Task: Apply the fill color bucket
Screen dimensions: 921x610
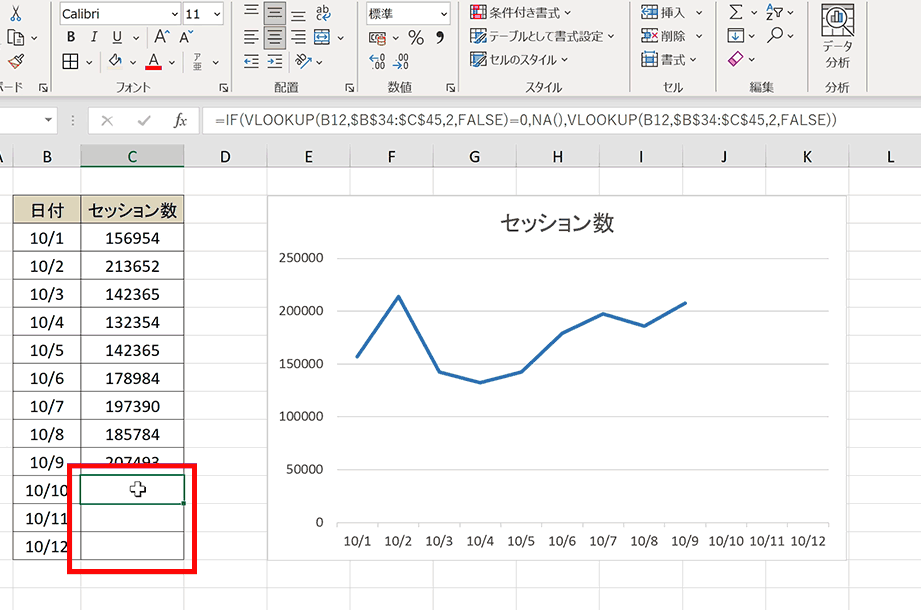Action: [115, 61]
